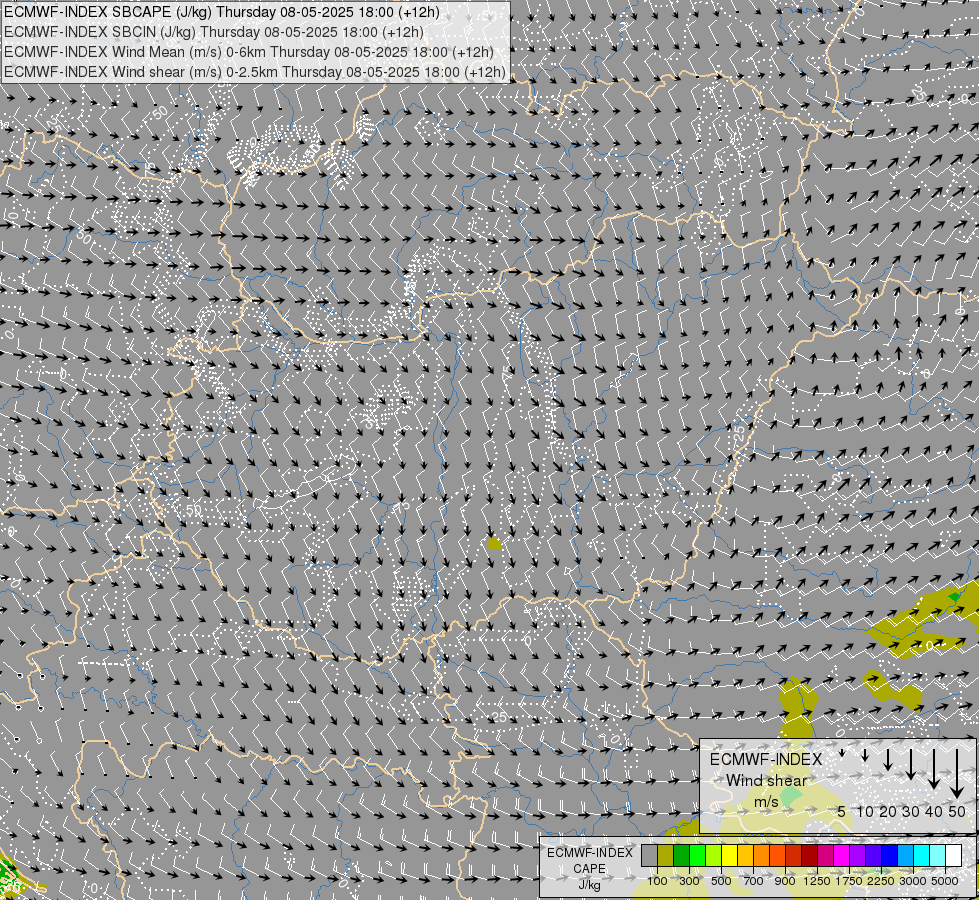The height and width of the screenshot is (900, 979).
Task: Click the 50 m/s wind shear legend arrow
Action: 957,773
